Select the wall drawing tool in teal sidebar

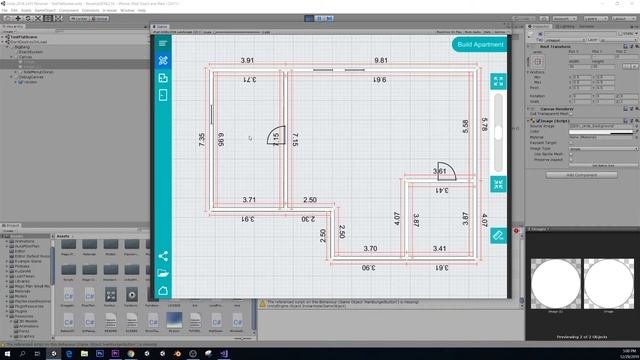(x=163, y=61)
